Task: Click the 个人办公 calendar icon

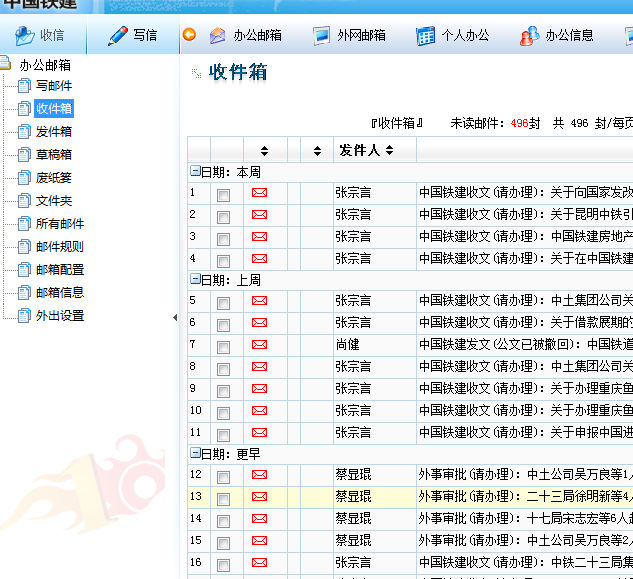Action: [425, 36]
